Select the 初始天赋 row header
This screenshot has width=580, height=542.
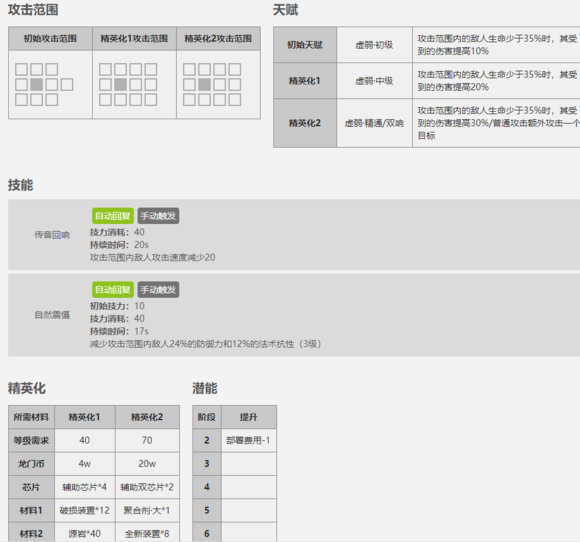pyautogui.click(x=305, y=45)
